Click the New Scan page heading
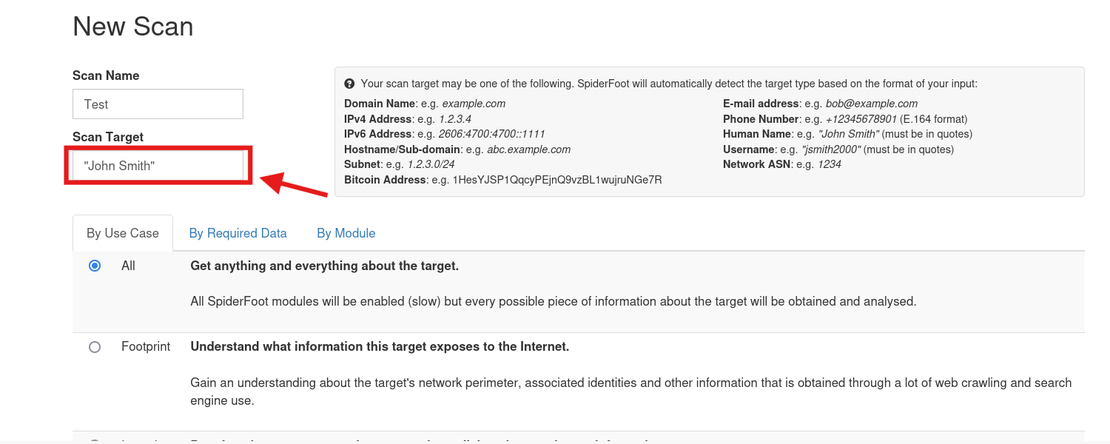1110x444 pixels. pos(133,27)
